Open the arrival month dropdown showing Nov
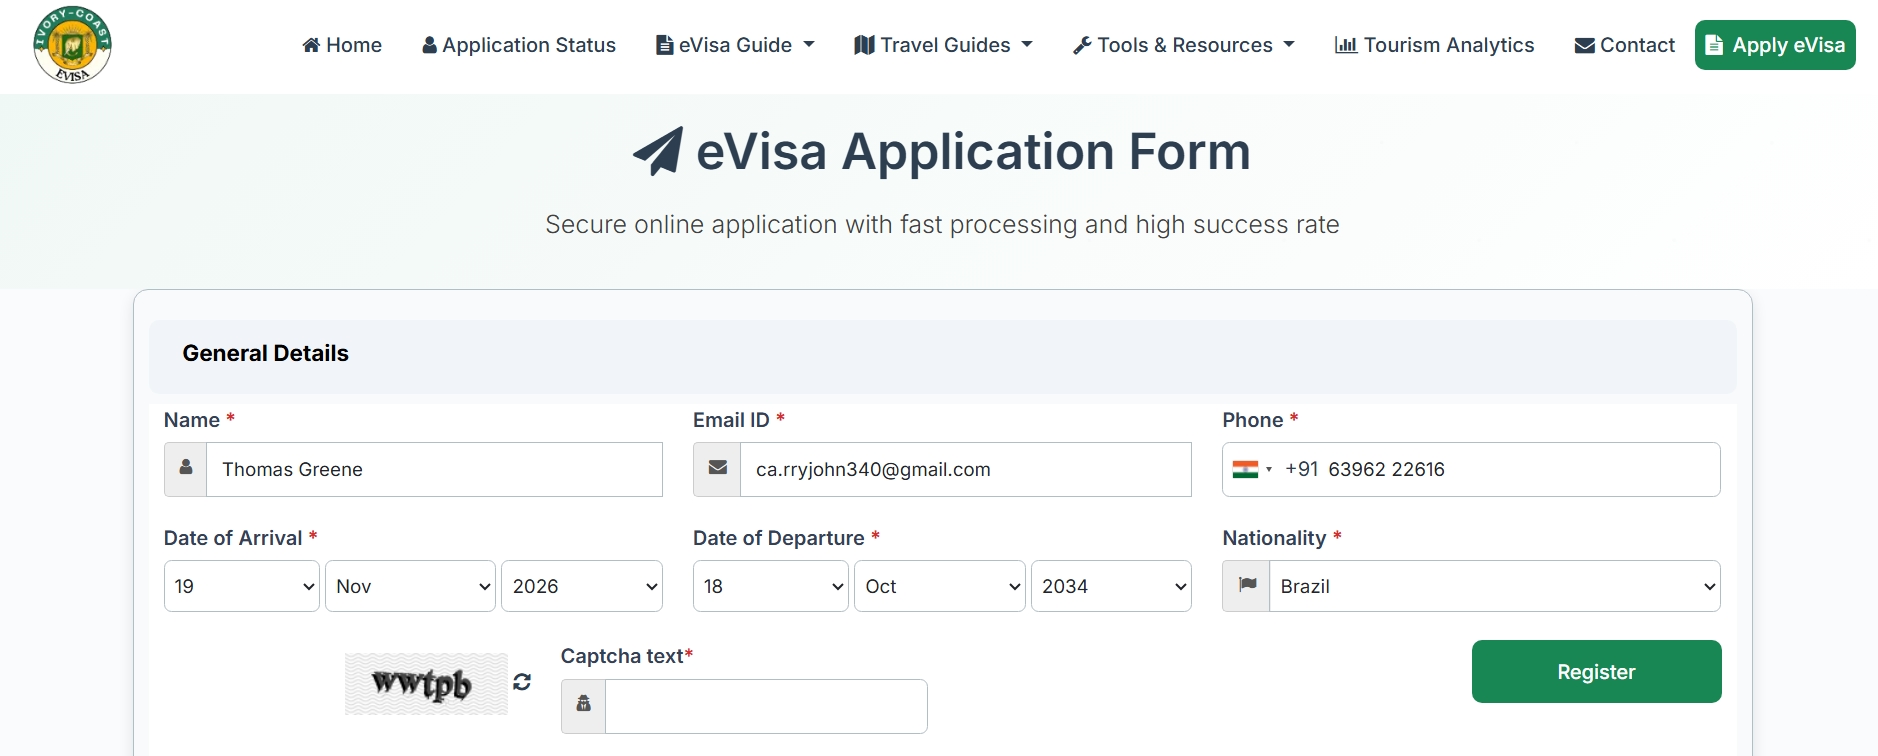This screenshot has width=1878, height=756. pyautogui.click(x=410, y=586)
